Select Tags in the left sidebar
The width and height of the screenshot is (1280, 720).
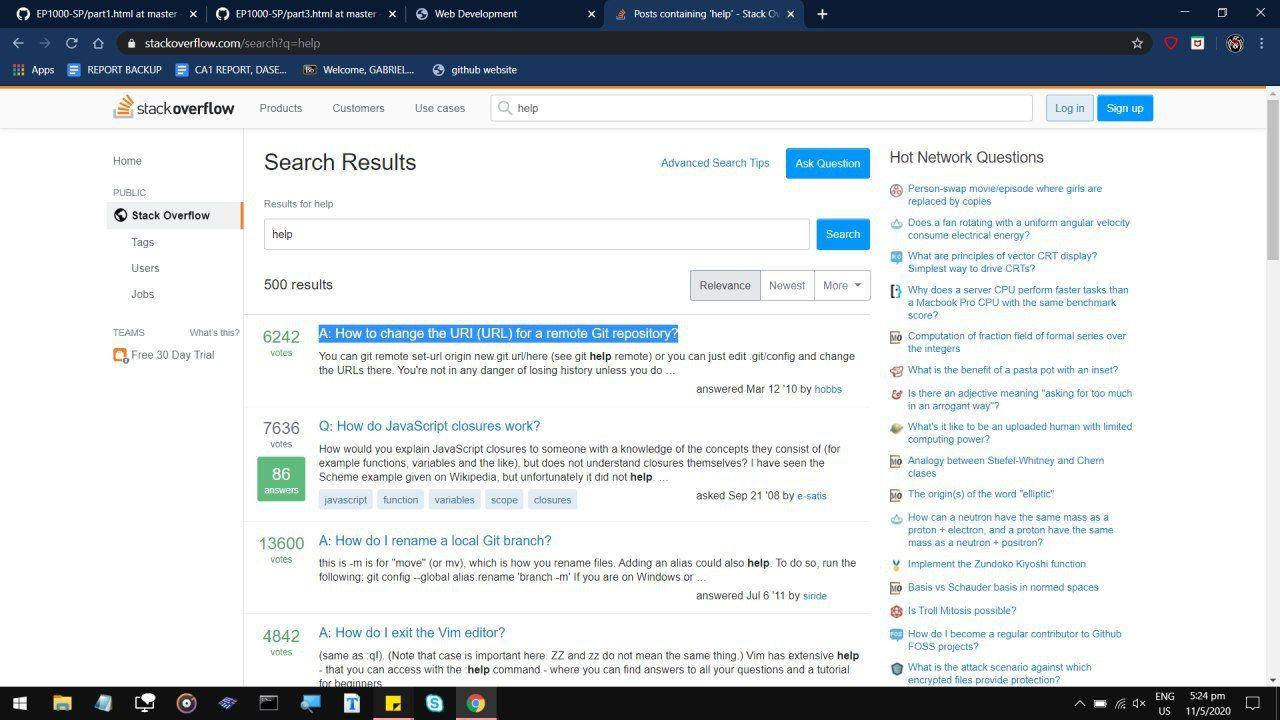(x=143, y=242)
